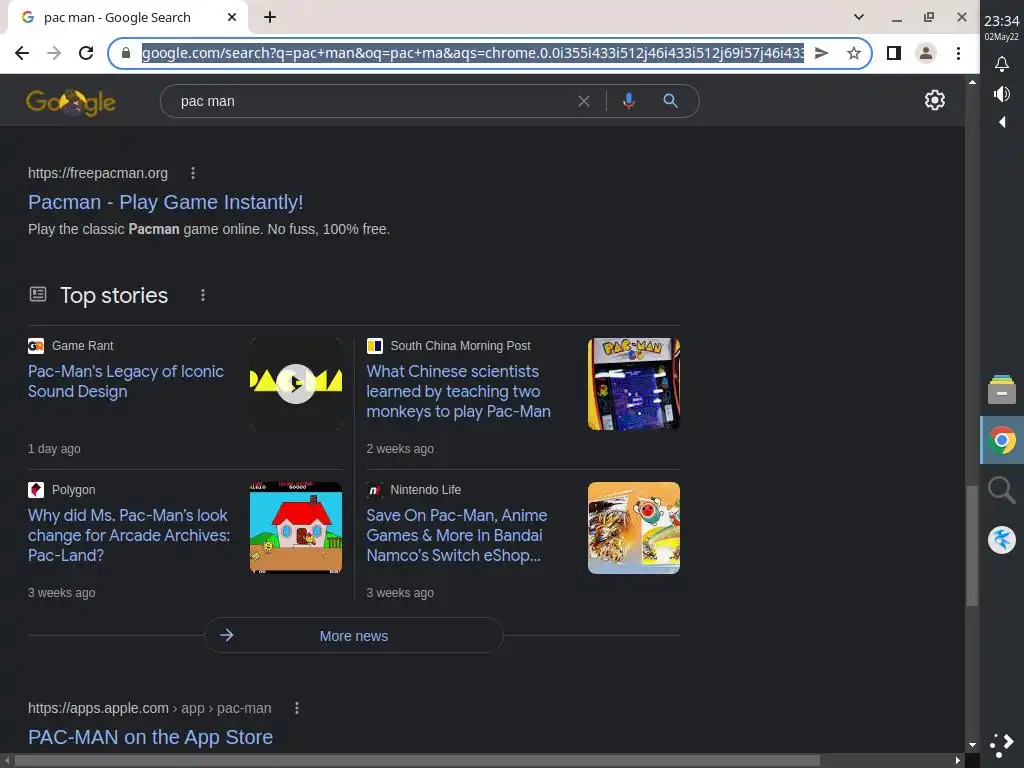Click the Nintendo Life anime thumbnail

(633, 528)
